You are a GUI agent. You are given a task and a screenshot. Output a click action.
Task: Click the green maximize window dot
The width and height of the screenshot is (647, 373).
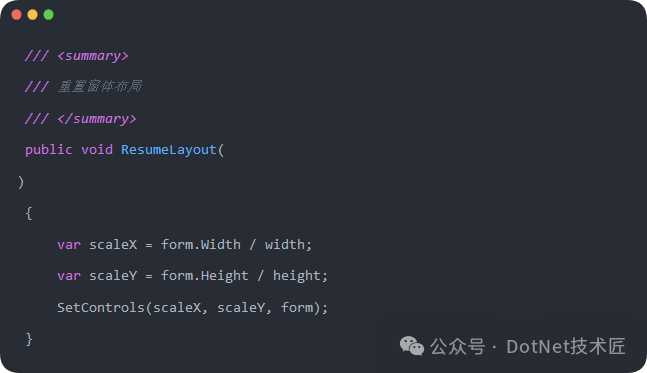tap(49, 15)
